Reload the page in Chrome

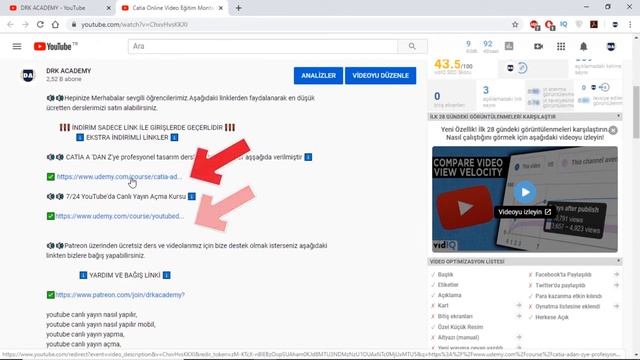click(x=40, y=24)
